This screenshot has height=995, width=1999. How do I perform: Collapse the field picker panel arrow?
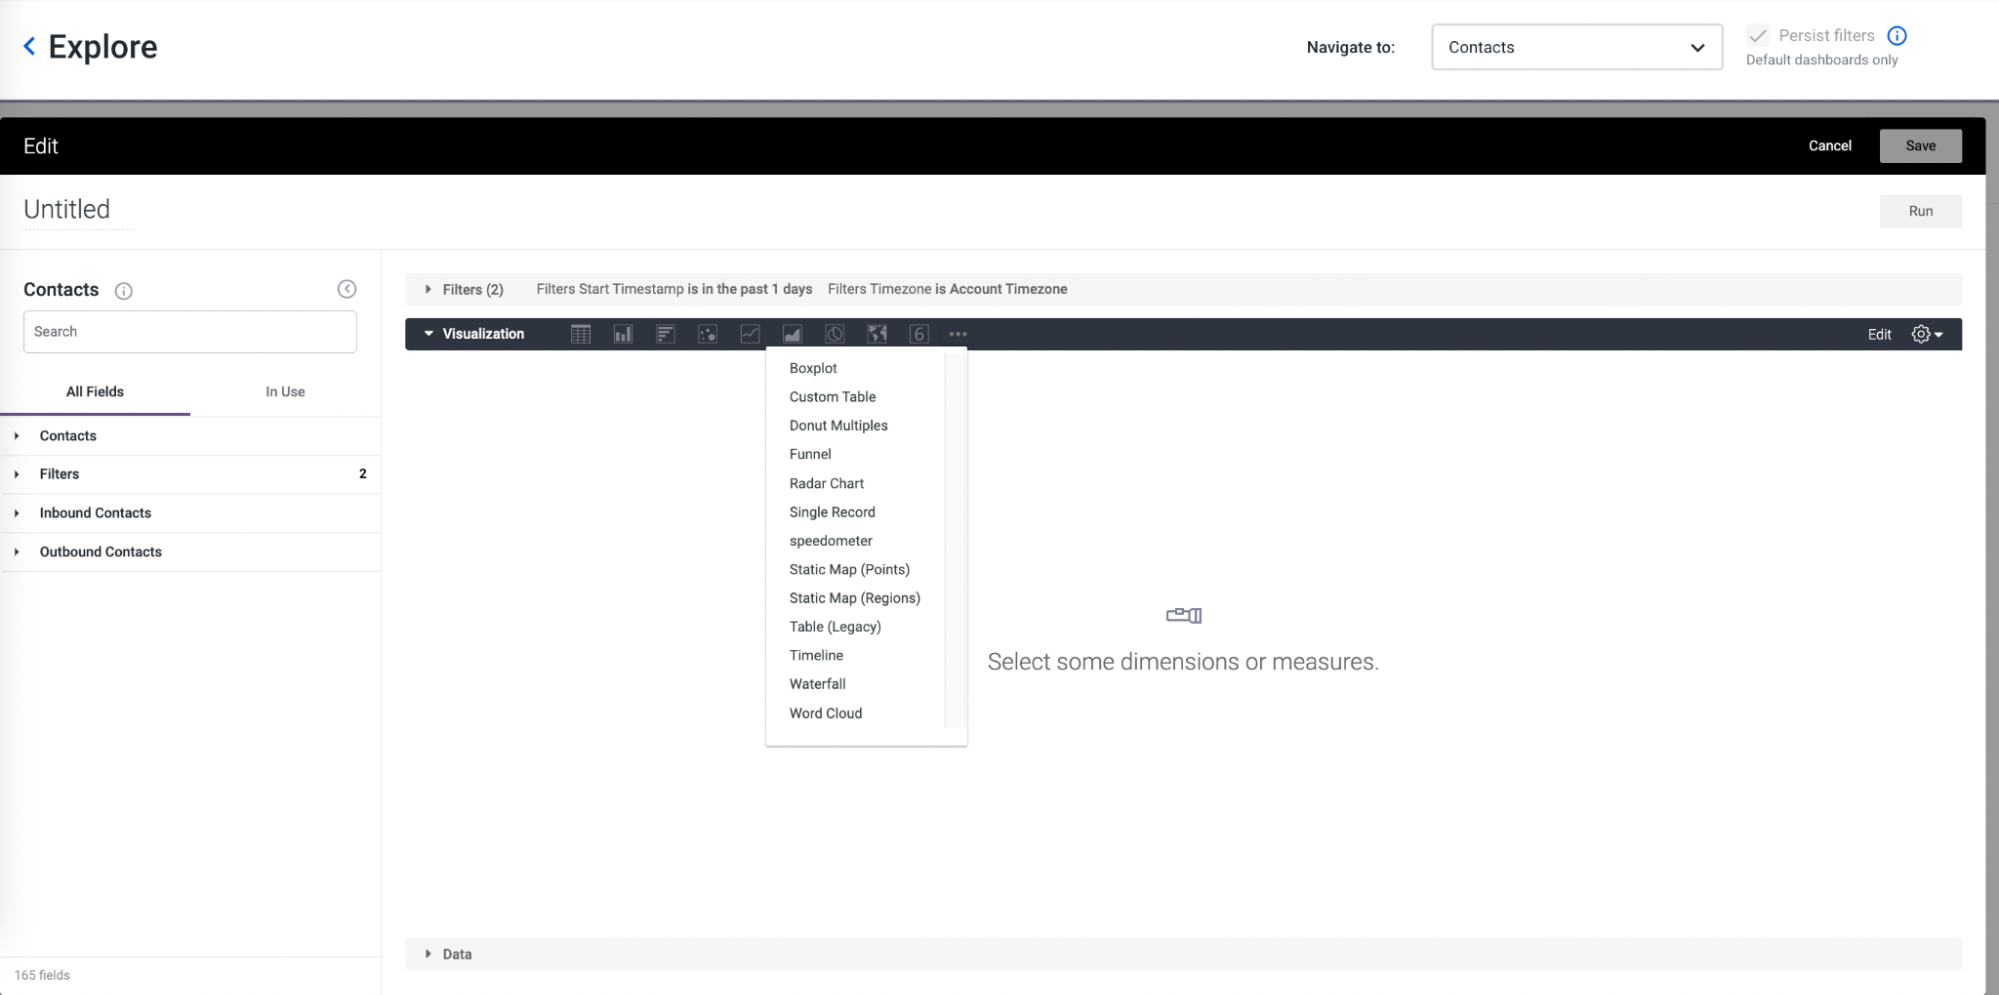[347, 289]
